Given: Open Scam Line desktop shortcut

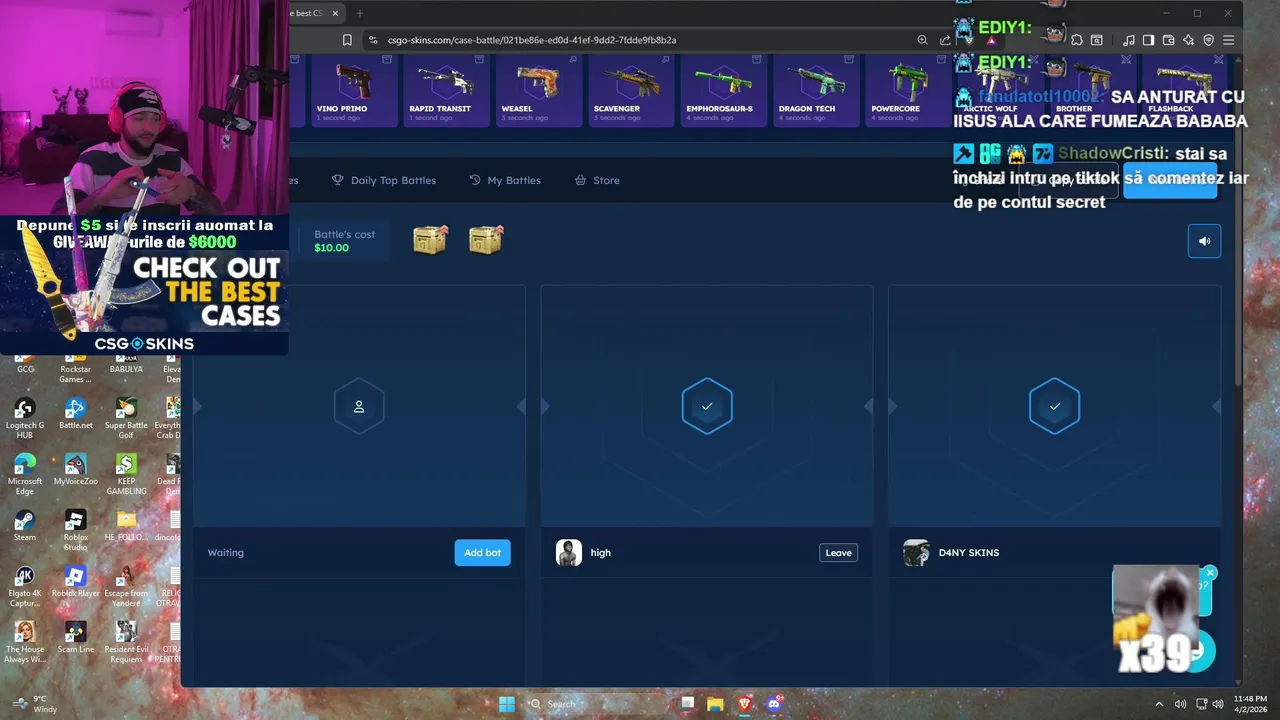Looking at the screenshot, I should (x=75, y=638).
